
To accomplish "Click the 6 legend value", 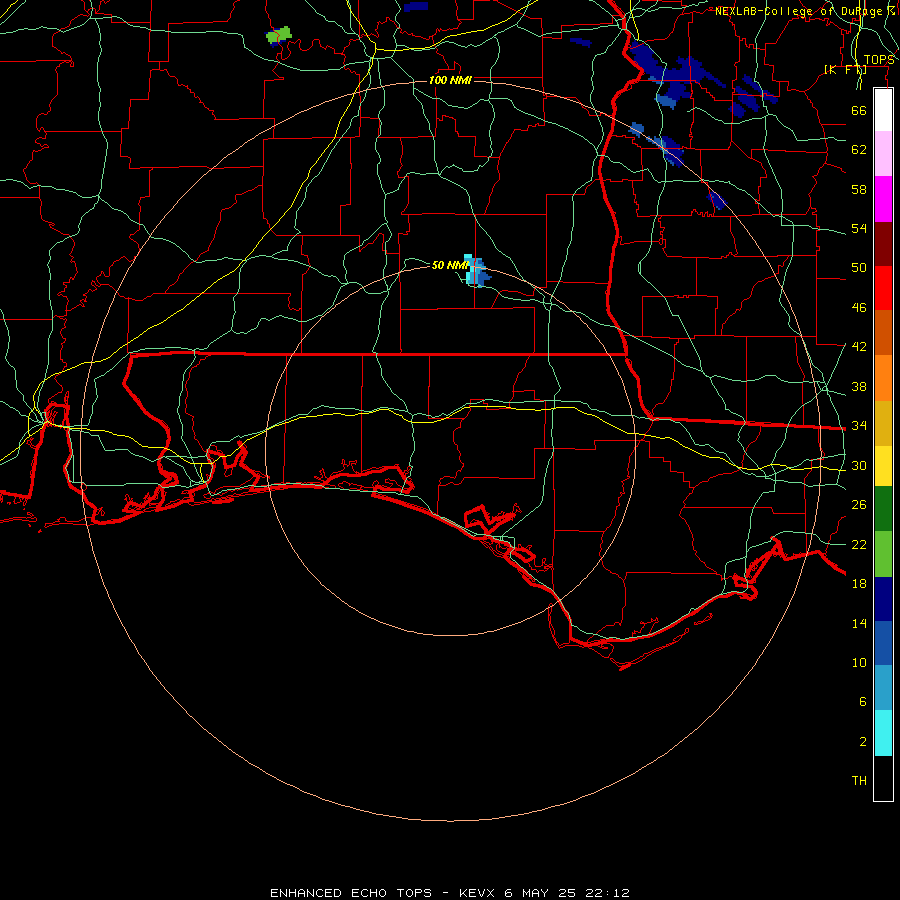I will pyautogui.click(x=863, y=702).
